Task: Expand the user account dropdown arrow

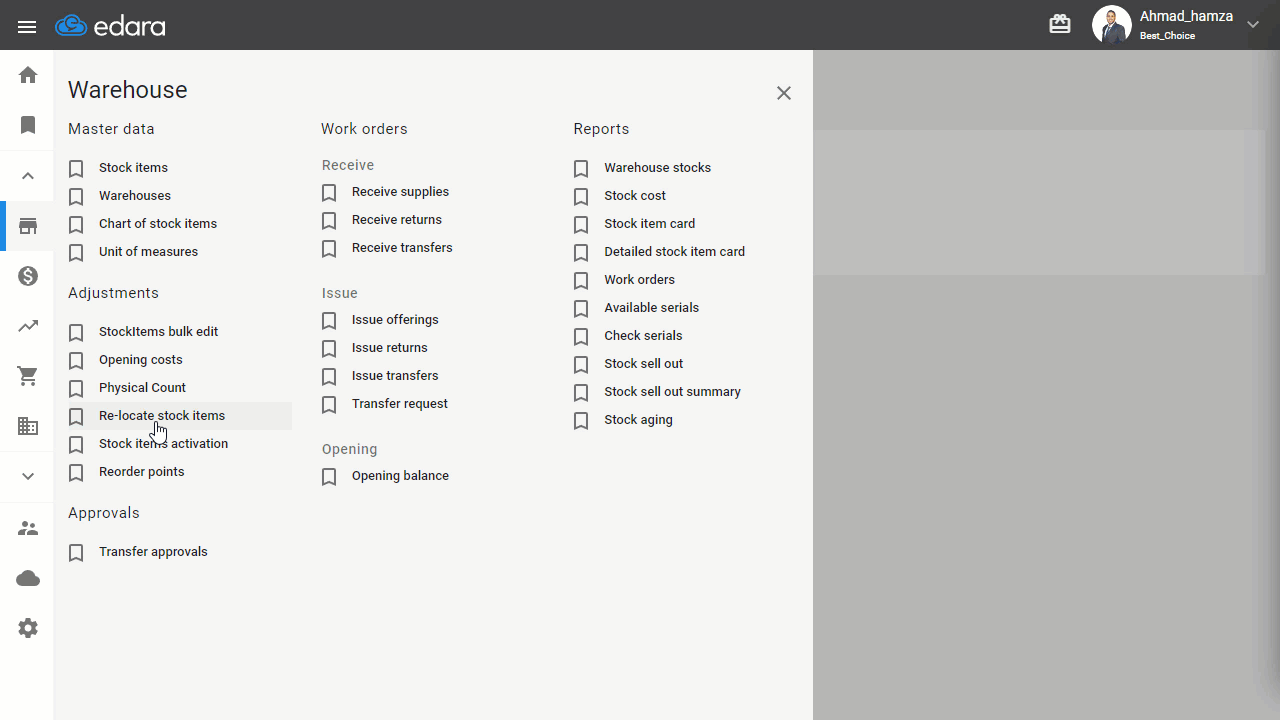Action: [1253, 25]
